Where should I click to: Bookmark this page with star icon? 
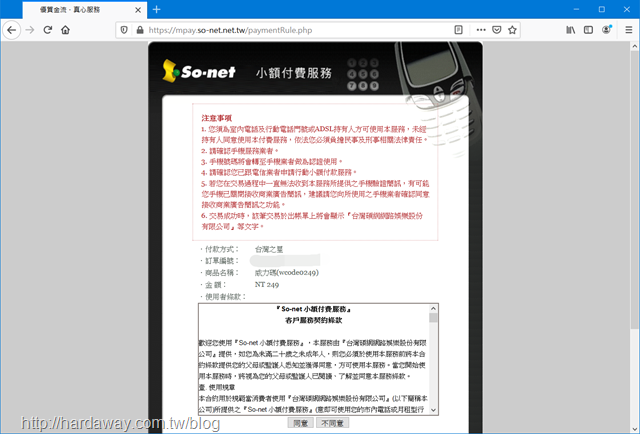tap(512, 30)
